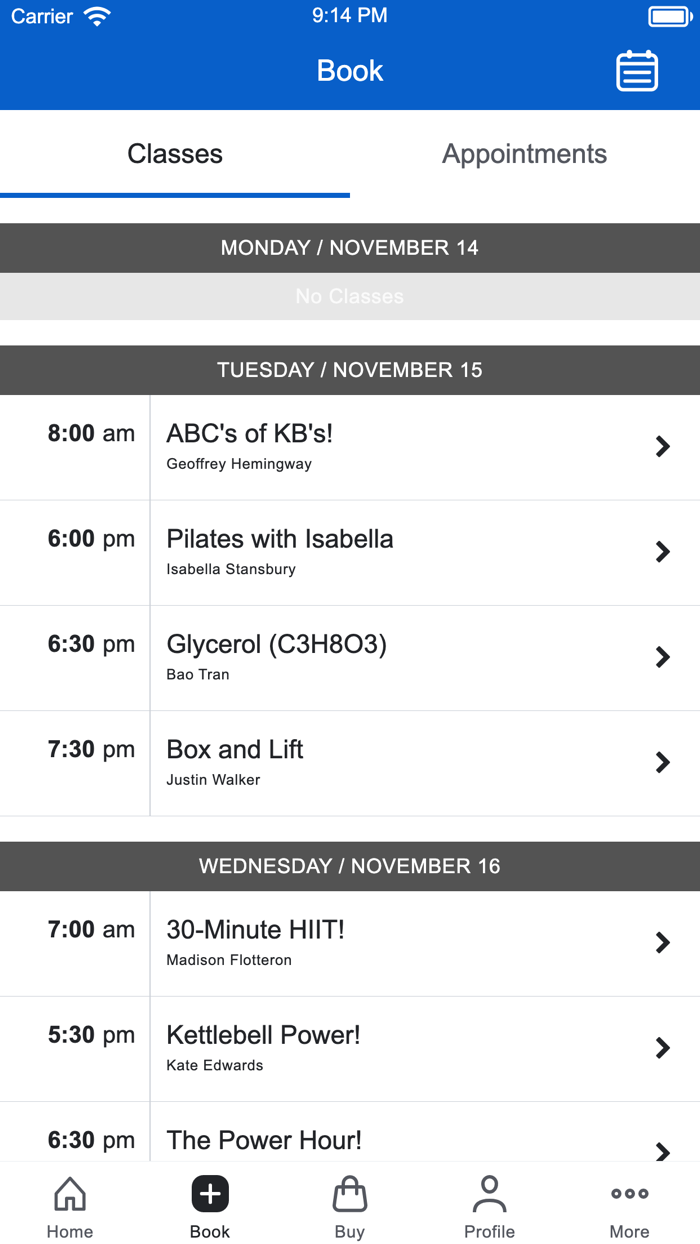Tap the 8:00 am time slot
This screenshot has width=700, height=1244.
pyautogui.click(x=91, y=434)
